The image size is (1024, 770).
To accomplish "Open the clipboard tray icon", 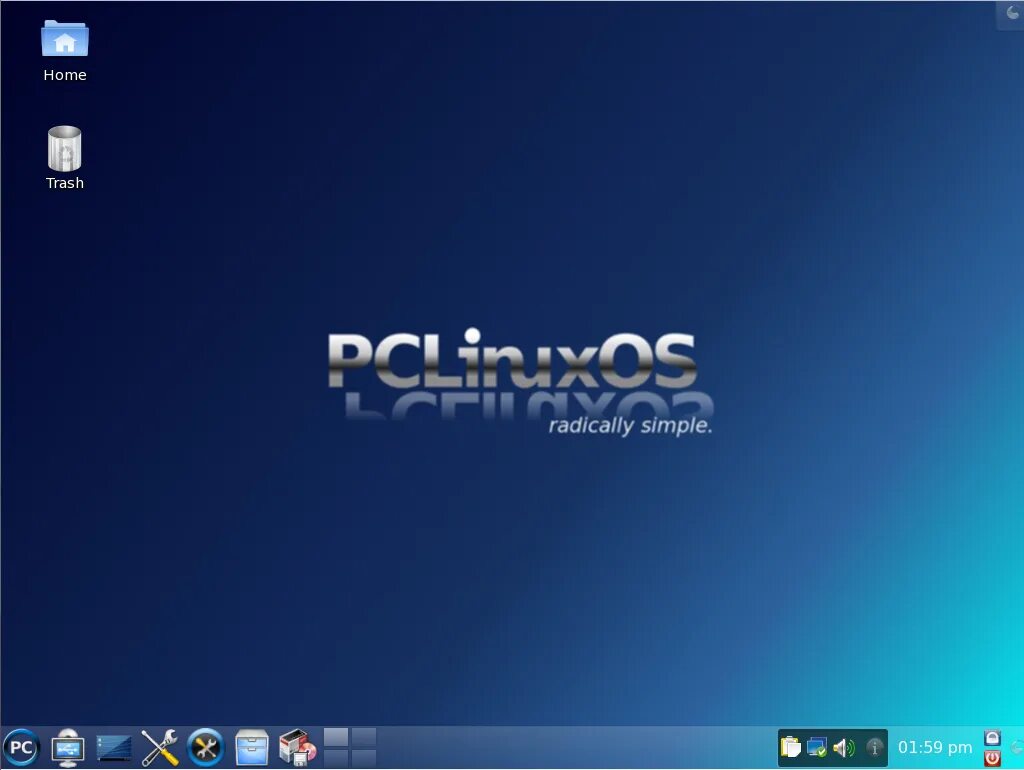I will pos(790,747).
